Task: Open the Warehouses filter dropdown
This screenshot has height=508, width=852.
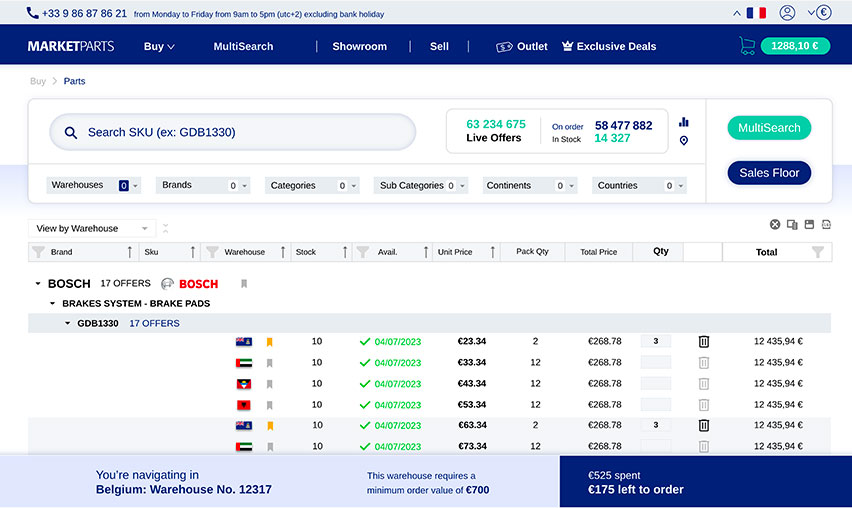Action: [94, 185]
